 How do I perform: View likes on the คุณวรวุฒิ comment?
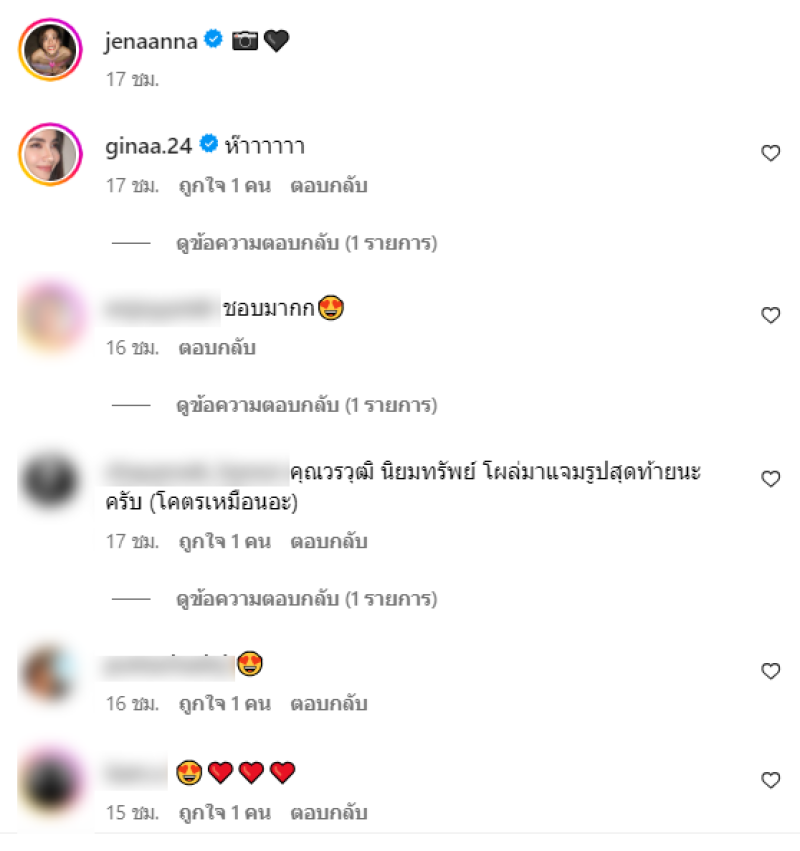click(x=225, y=541)
